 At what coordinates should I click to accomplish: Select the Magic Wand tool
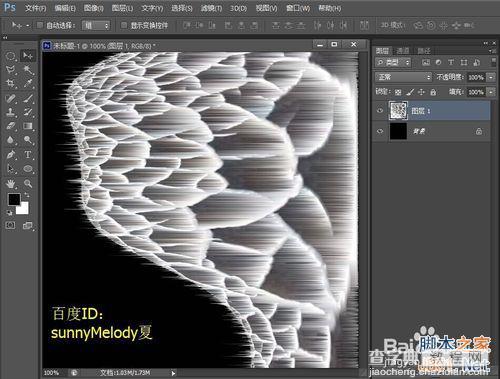coord(28,70)
